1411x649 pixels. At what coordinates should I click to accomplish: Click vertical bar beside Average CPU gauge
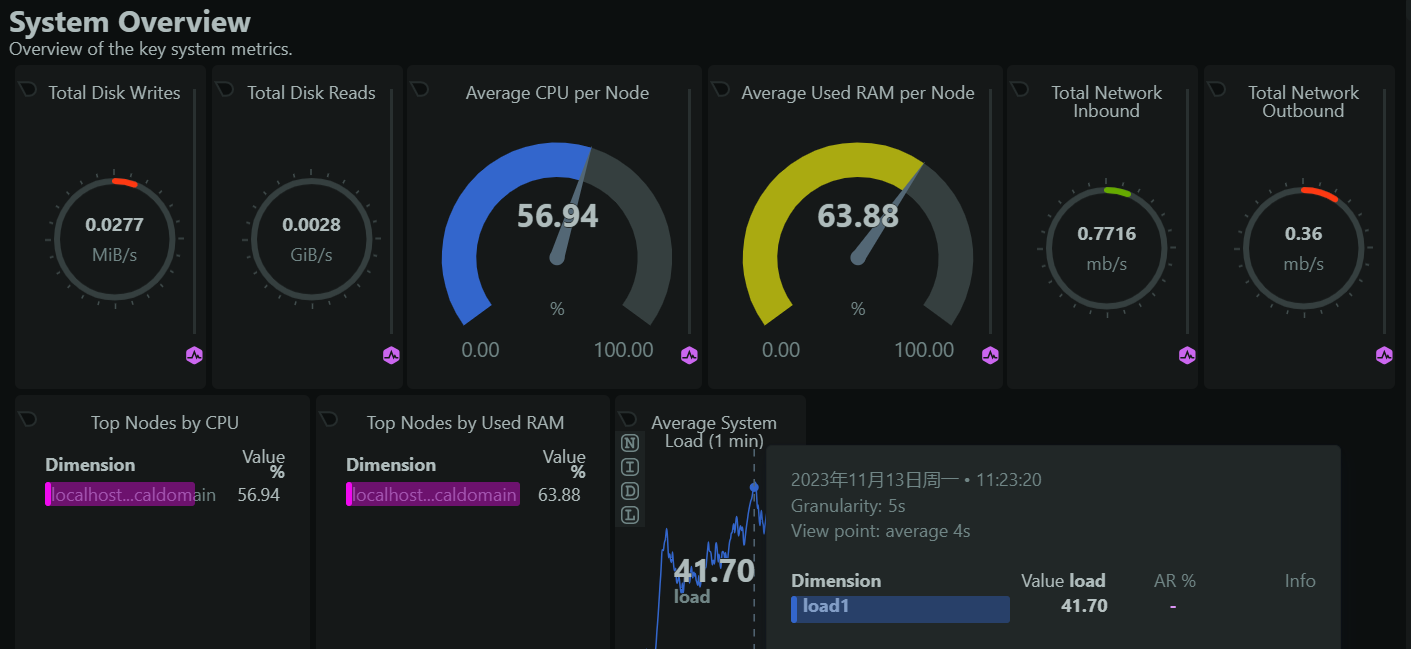(x=689, y=210)
